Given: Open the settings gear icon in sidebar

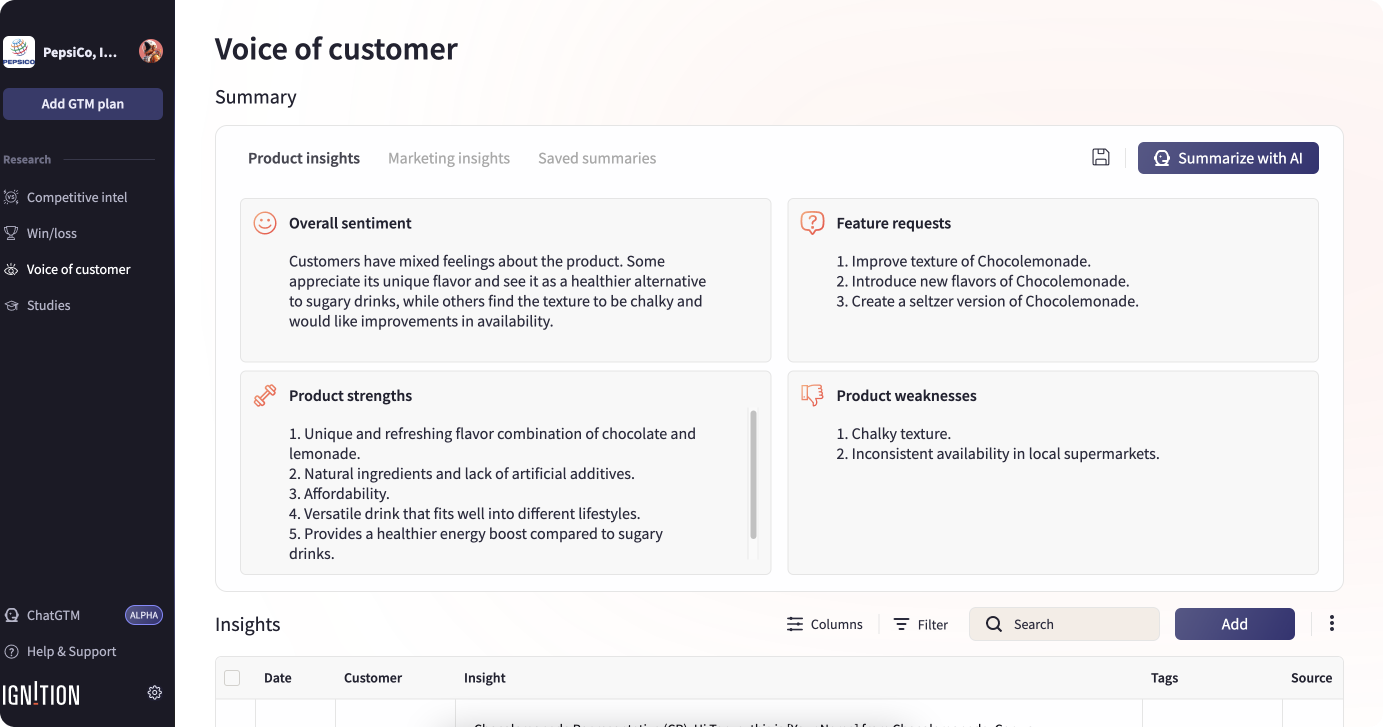Looking at the screenshot, I should tap(155, 692).
